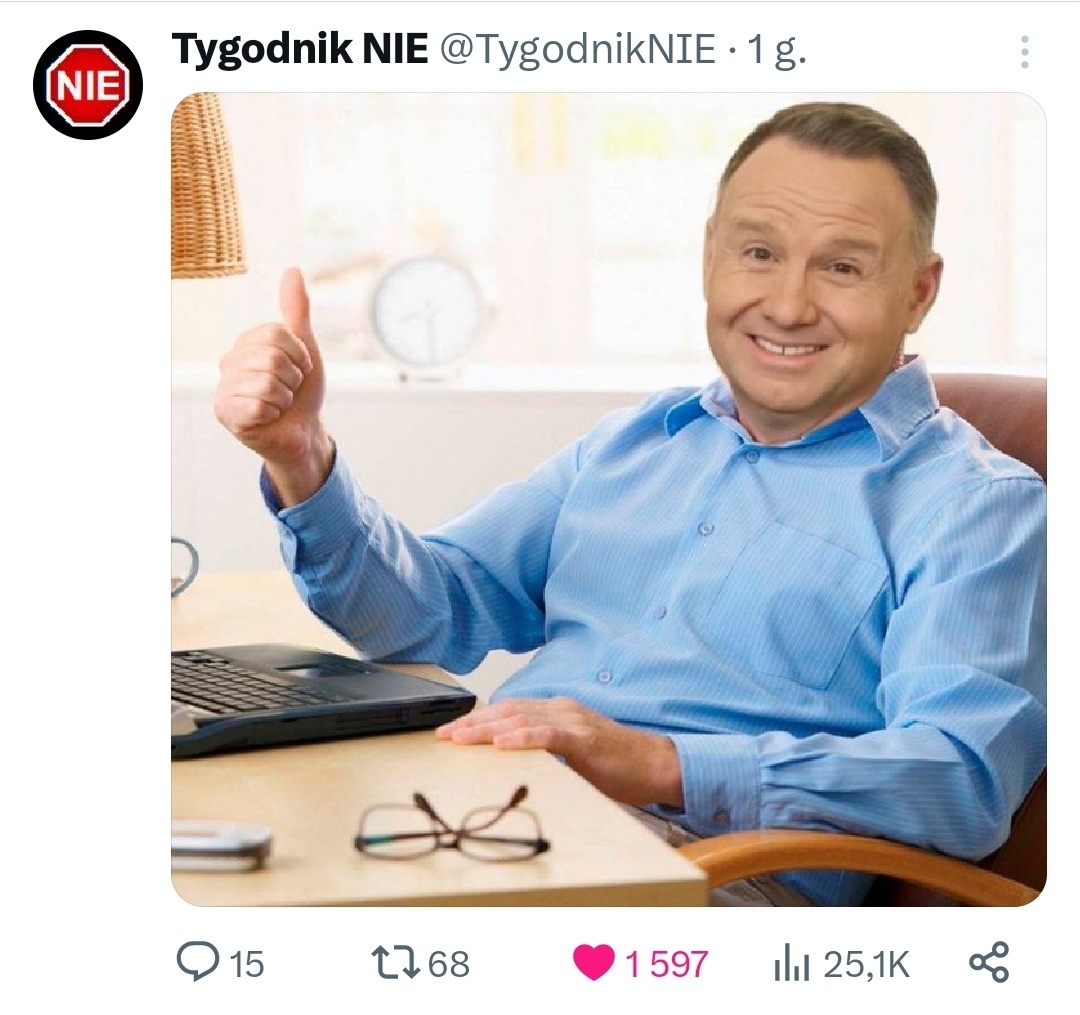Open the @TygodnikNIE handle link
1080x1015 pixels.
click(x=577, y=50)
